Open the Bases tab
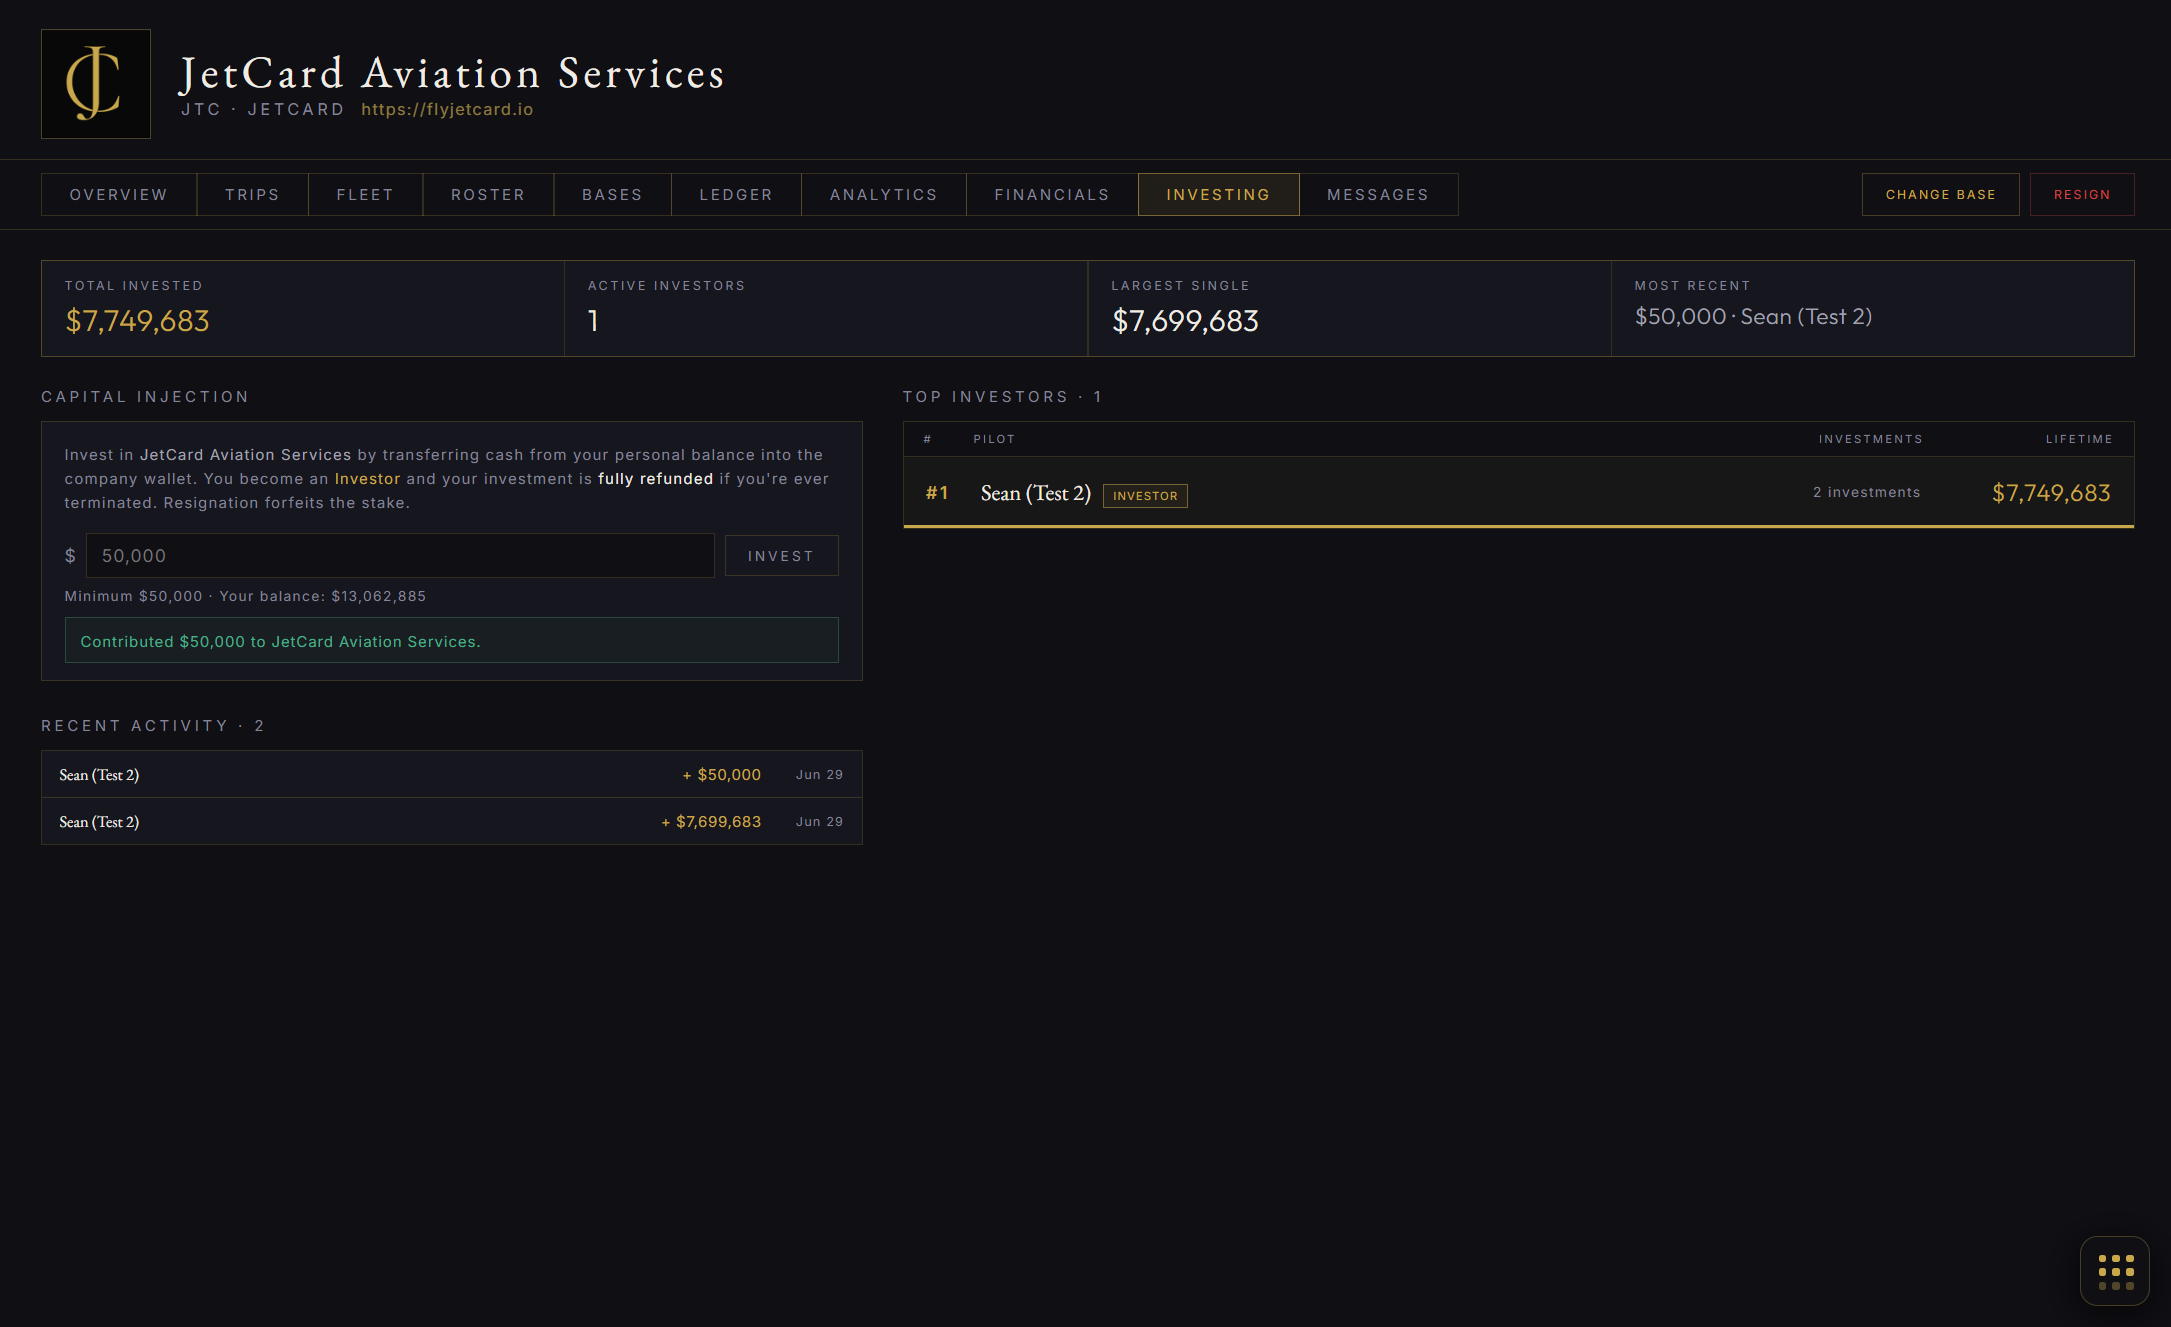Image resolution: width=2171 pixels, height=1327 pixels. (612, 195)
